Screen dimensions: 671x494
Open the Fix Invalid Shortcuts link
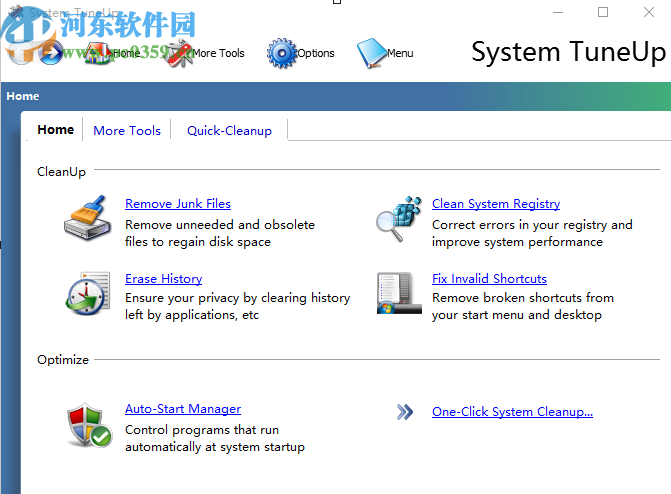point(489,279)
